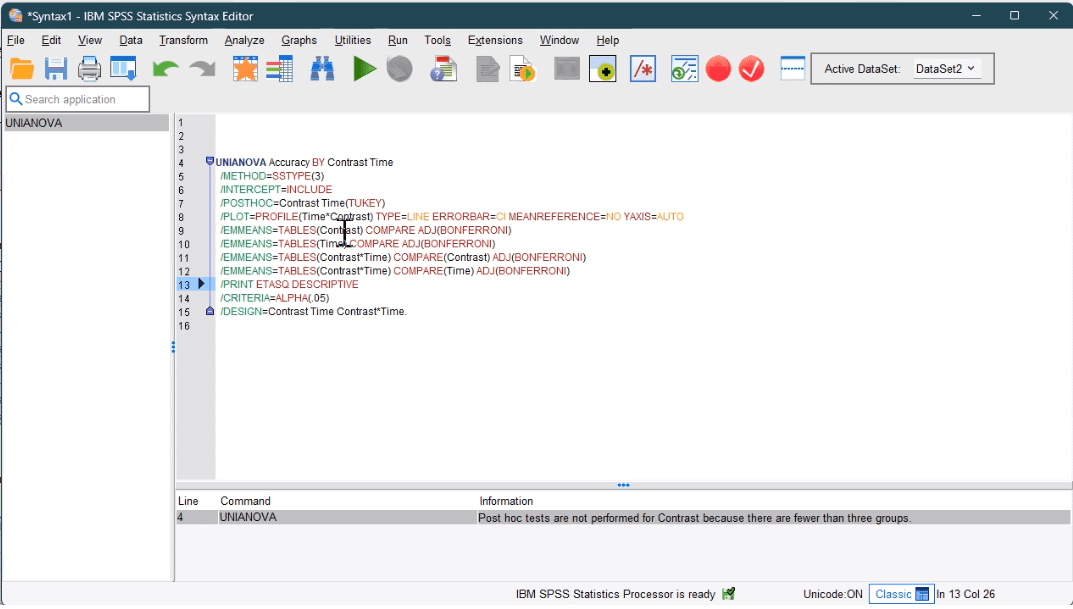Click the Open folder icon
The width and height of the screenshot is (1073, 609).
click(21, 68)
